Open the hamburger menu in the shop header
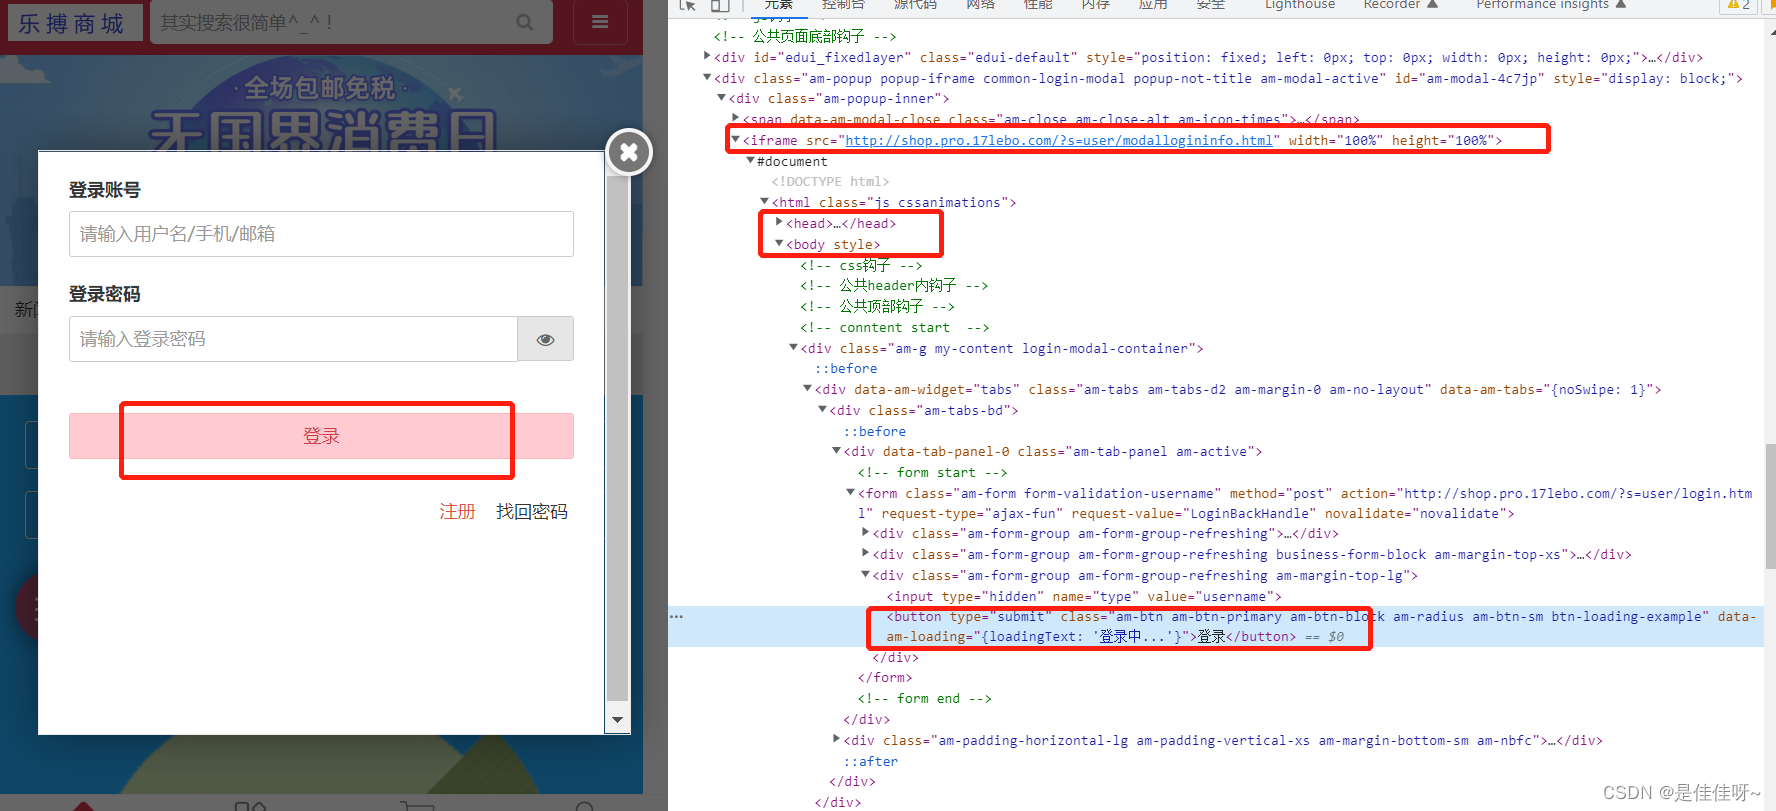 coord(600,22)
